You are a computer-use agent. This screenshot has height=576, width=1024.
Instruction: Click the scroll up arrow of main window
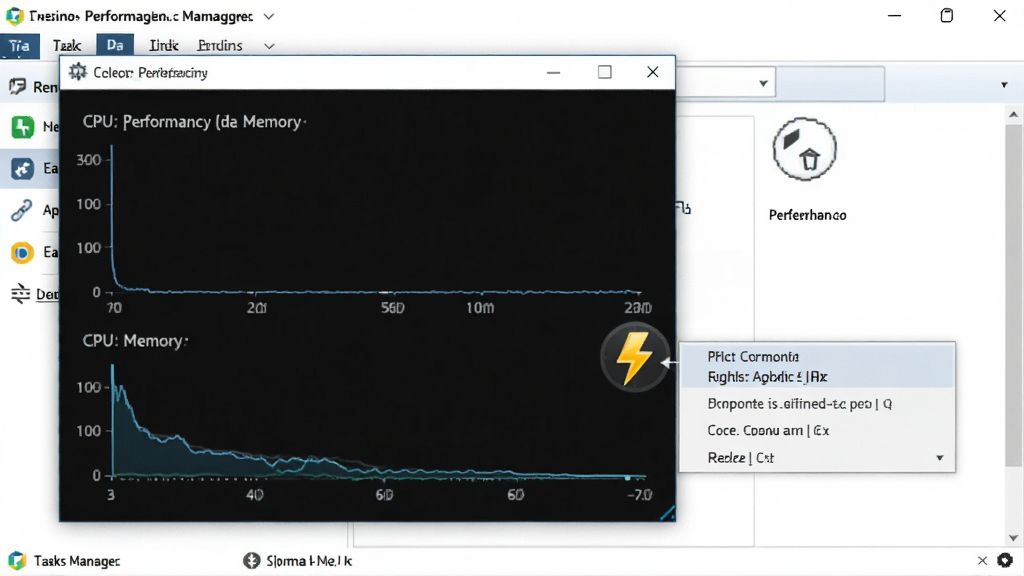click(x=1013, y=115)
